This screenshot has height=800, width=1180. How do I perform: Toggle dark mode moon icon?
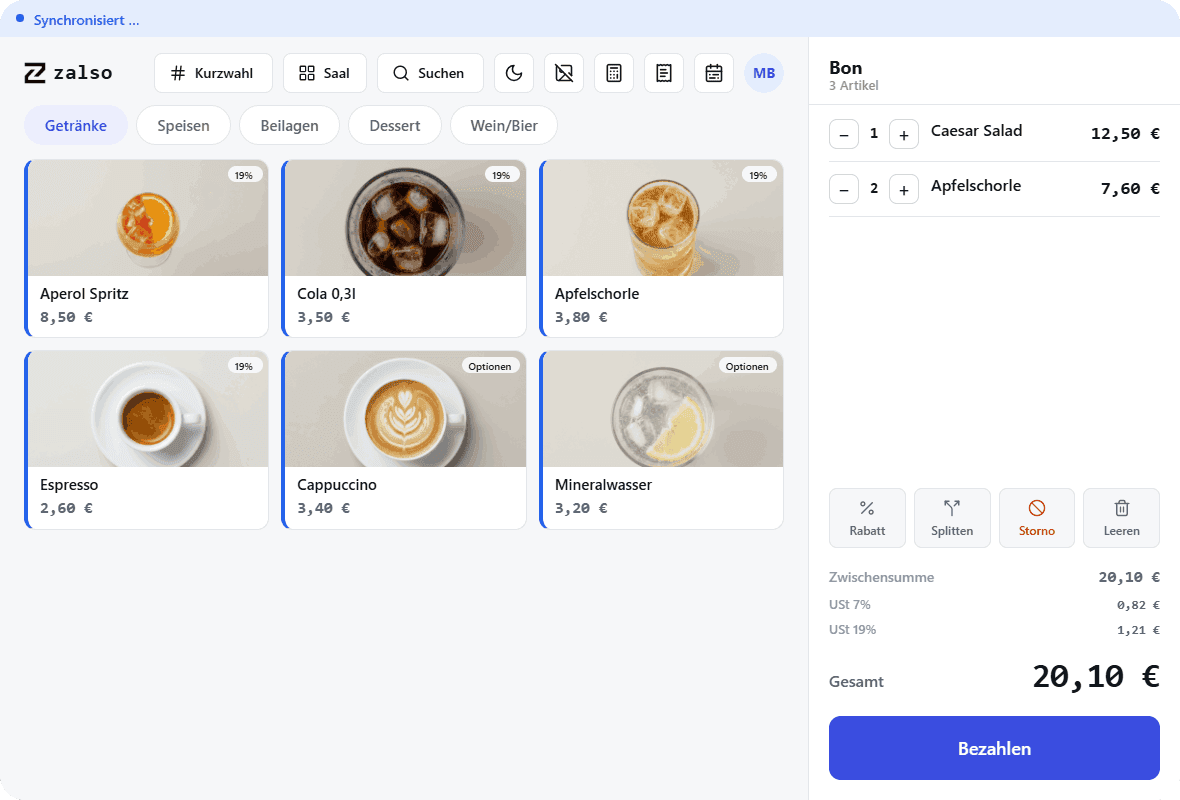[x=514, y=73]
